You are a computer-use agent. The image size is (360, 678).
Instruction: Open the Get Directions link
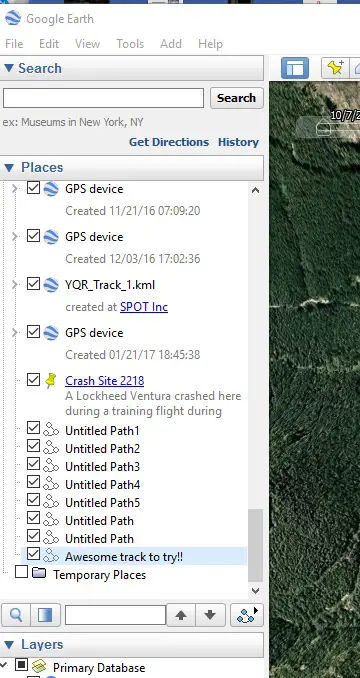169,142
